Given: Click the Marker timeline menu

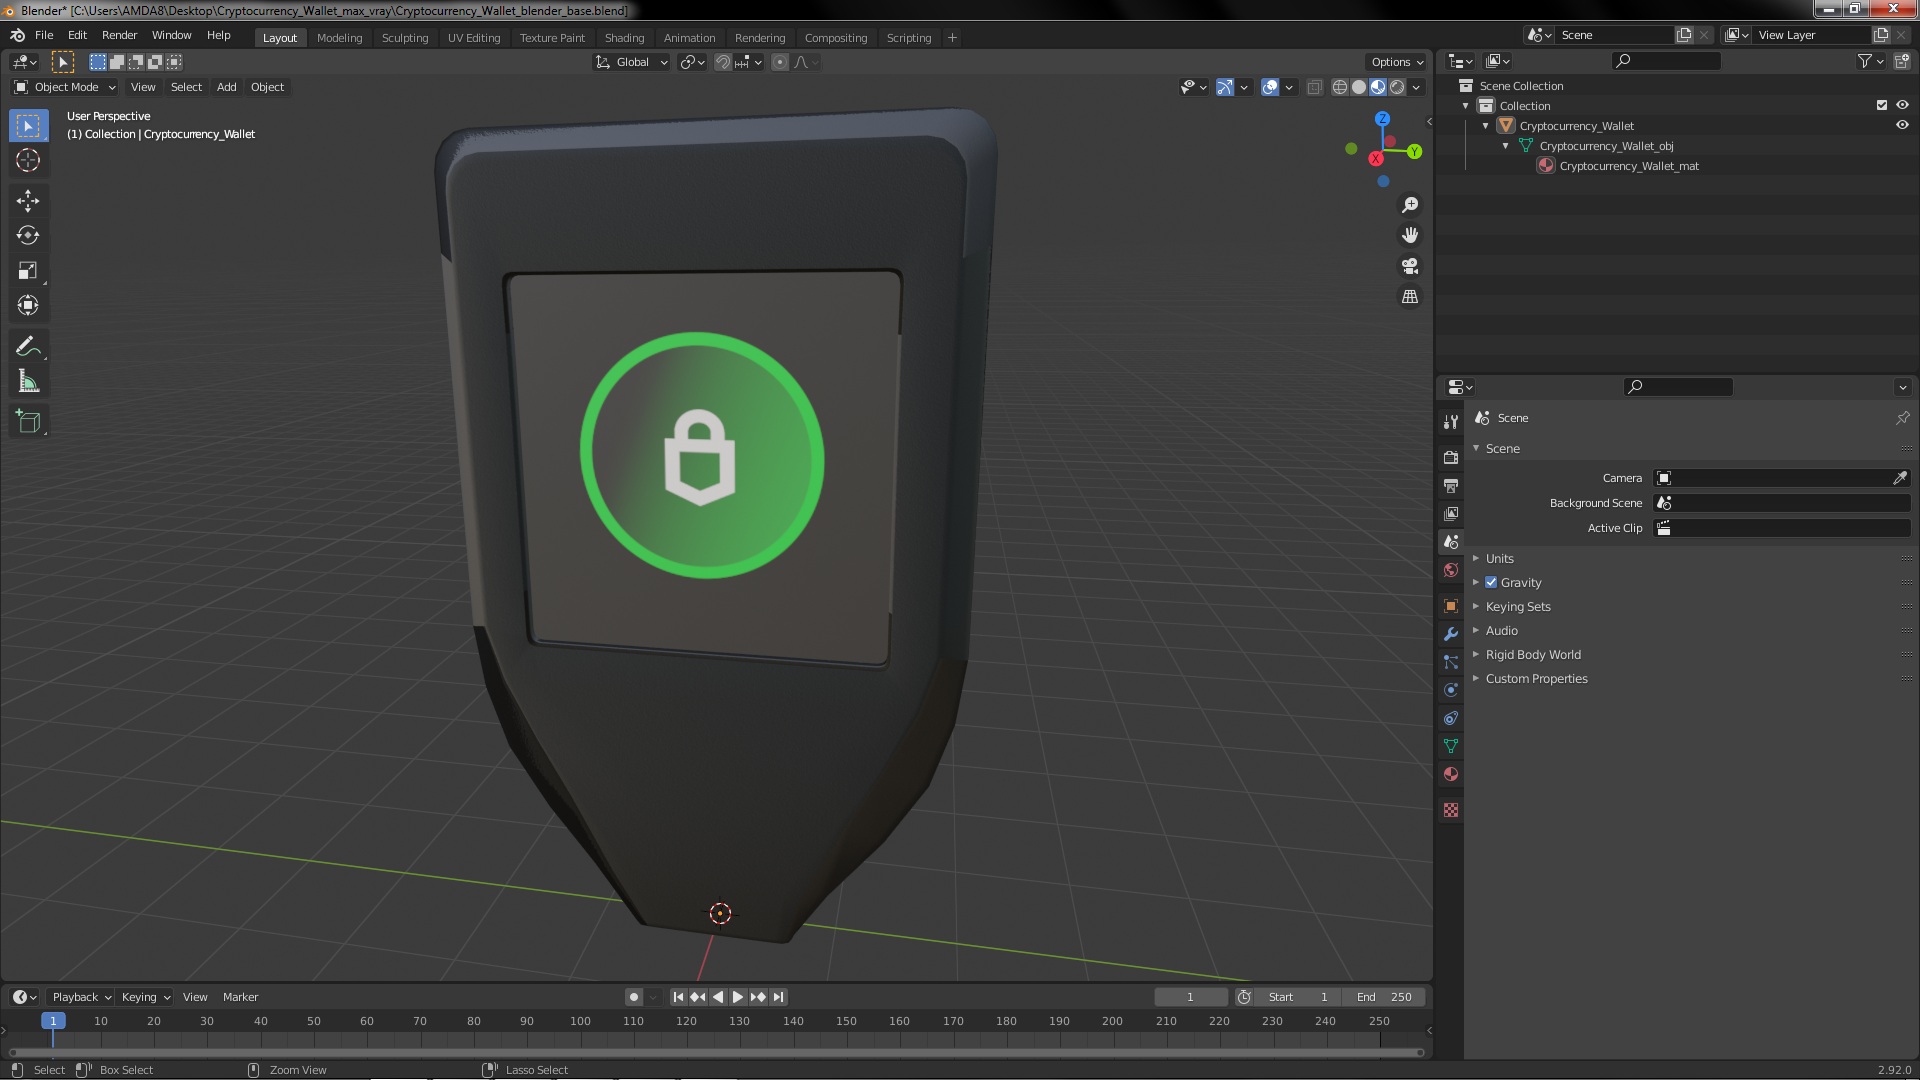Looking at the screenshot, I should tap(240, 997).
